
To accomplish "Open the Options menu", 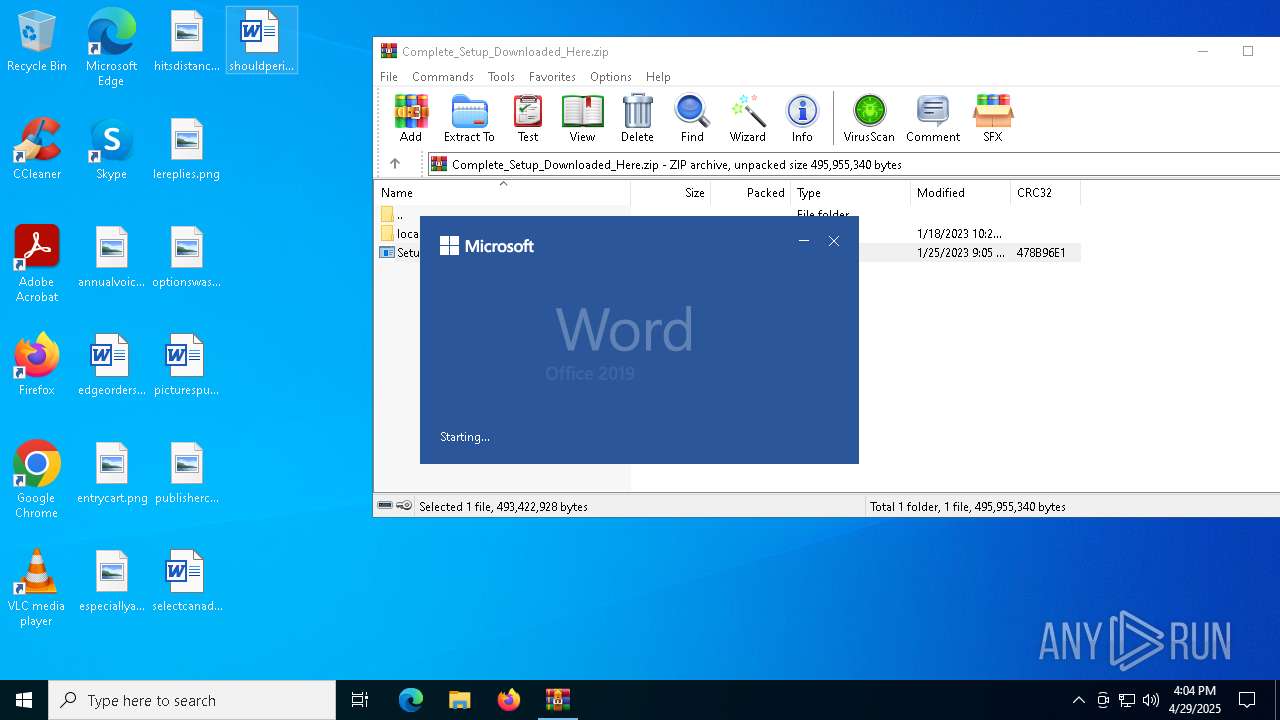I will [610, 77].
